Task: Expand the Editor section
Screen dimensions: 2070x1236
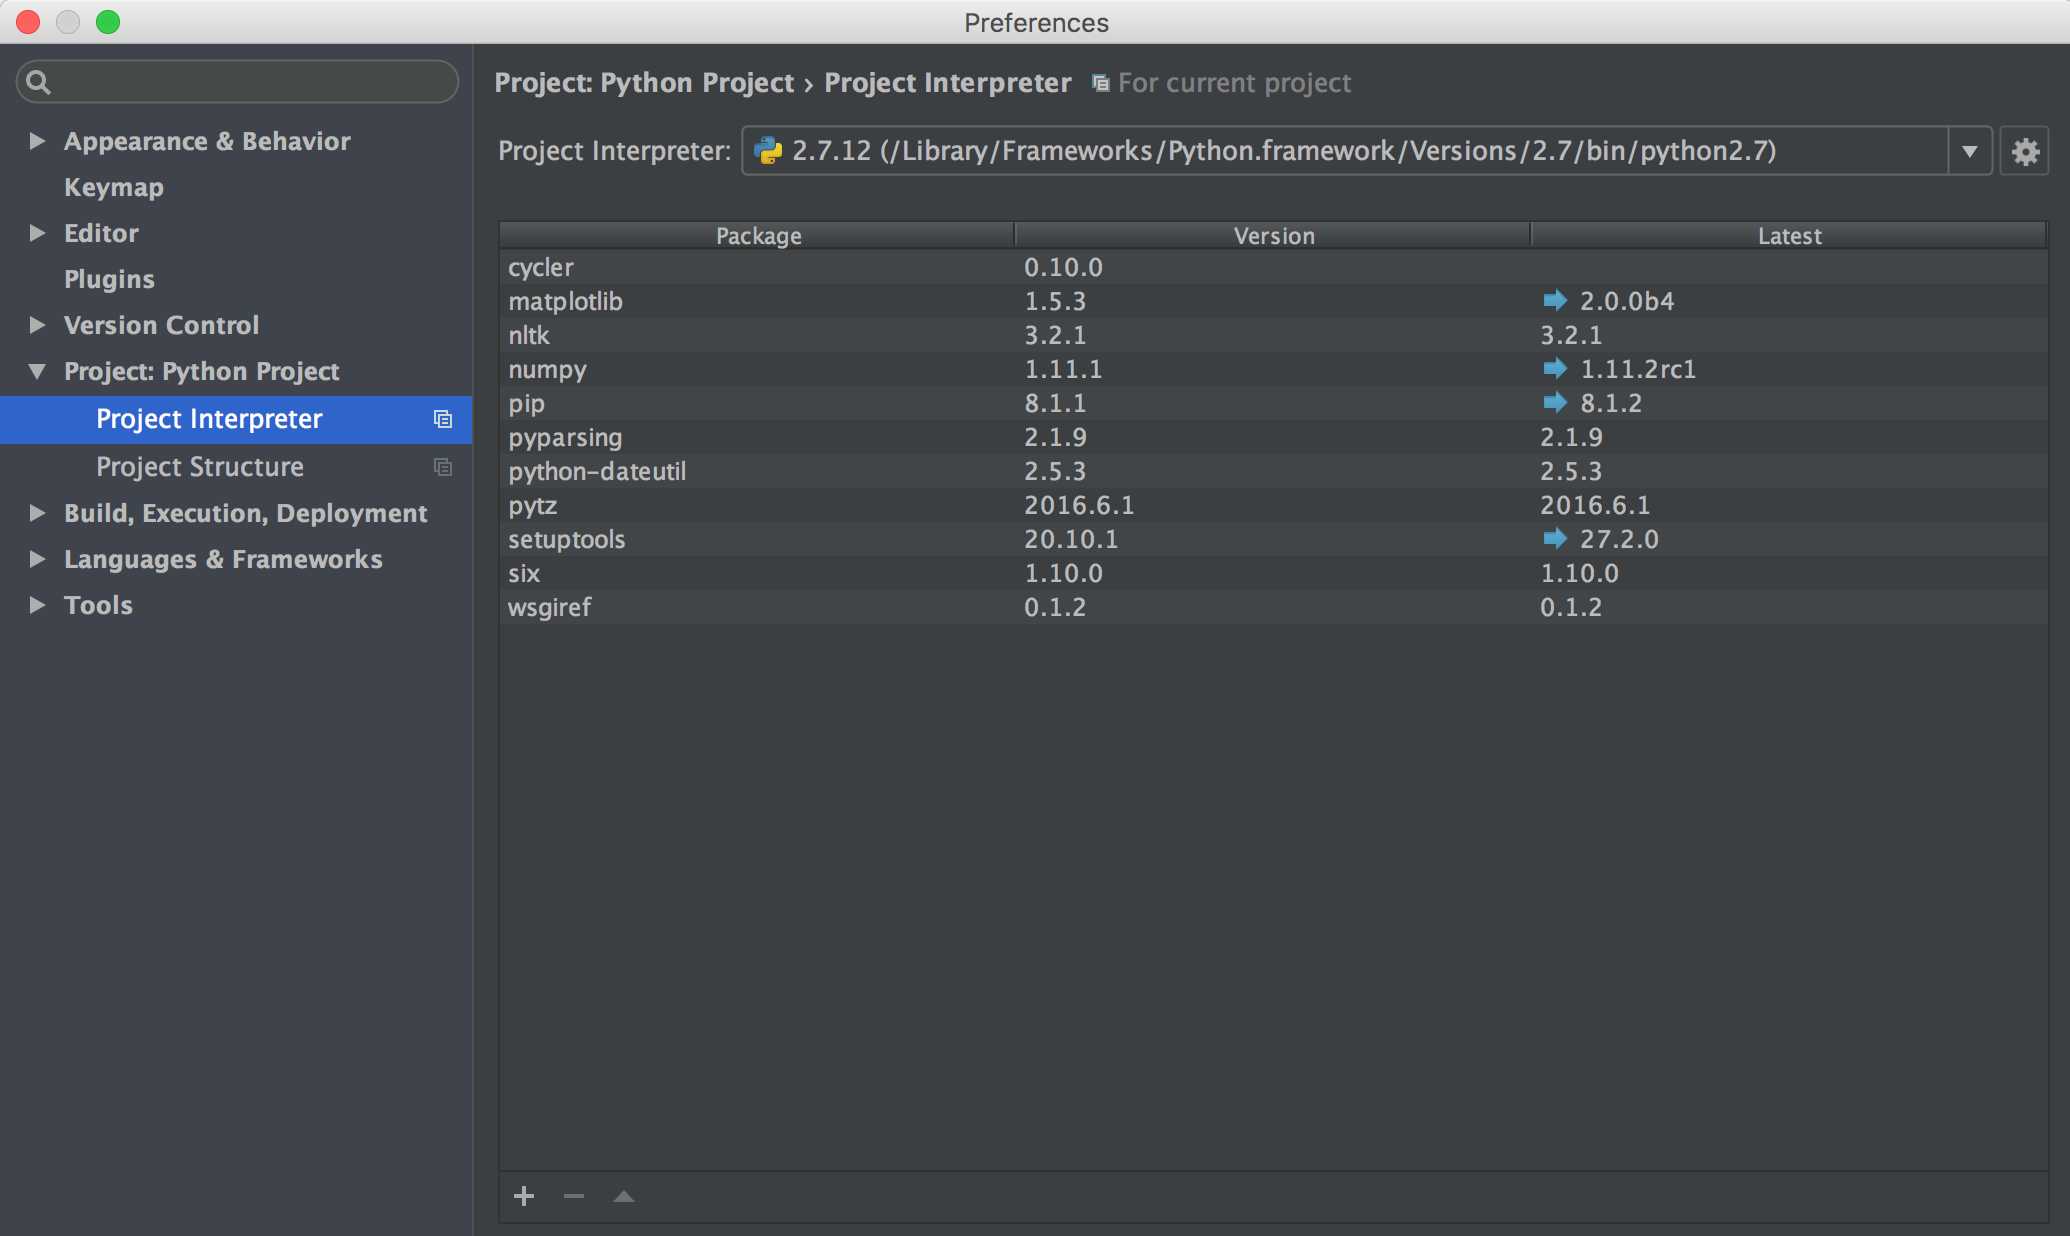Action: [x=37, y=233]
